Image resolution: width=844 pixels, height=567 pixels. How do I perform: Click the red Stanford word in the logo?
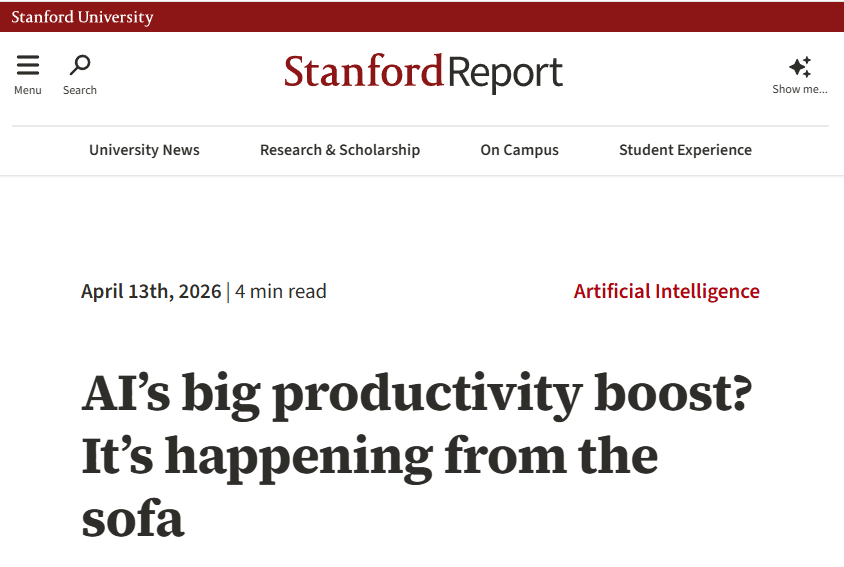point(364,71)
